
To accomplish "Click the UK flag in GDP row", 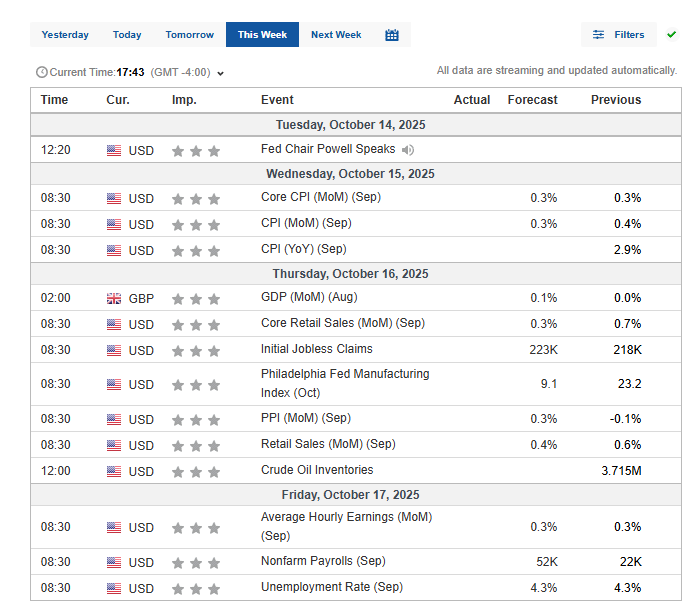I will click(x=114, y=298).
